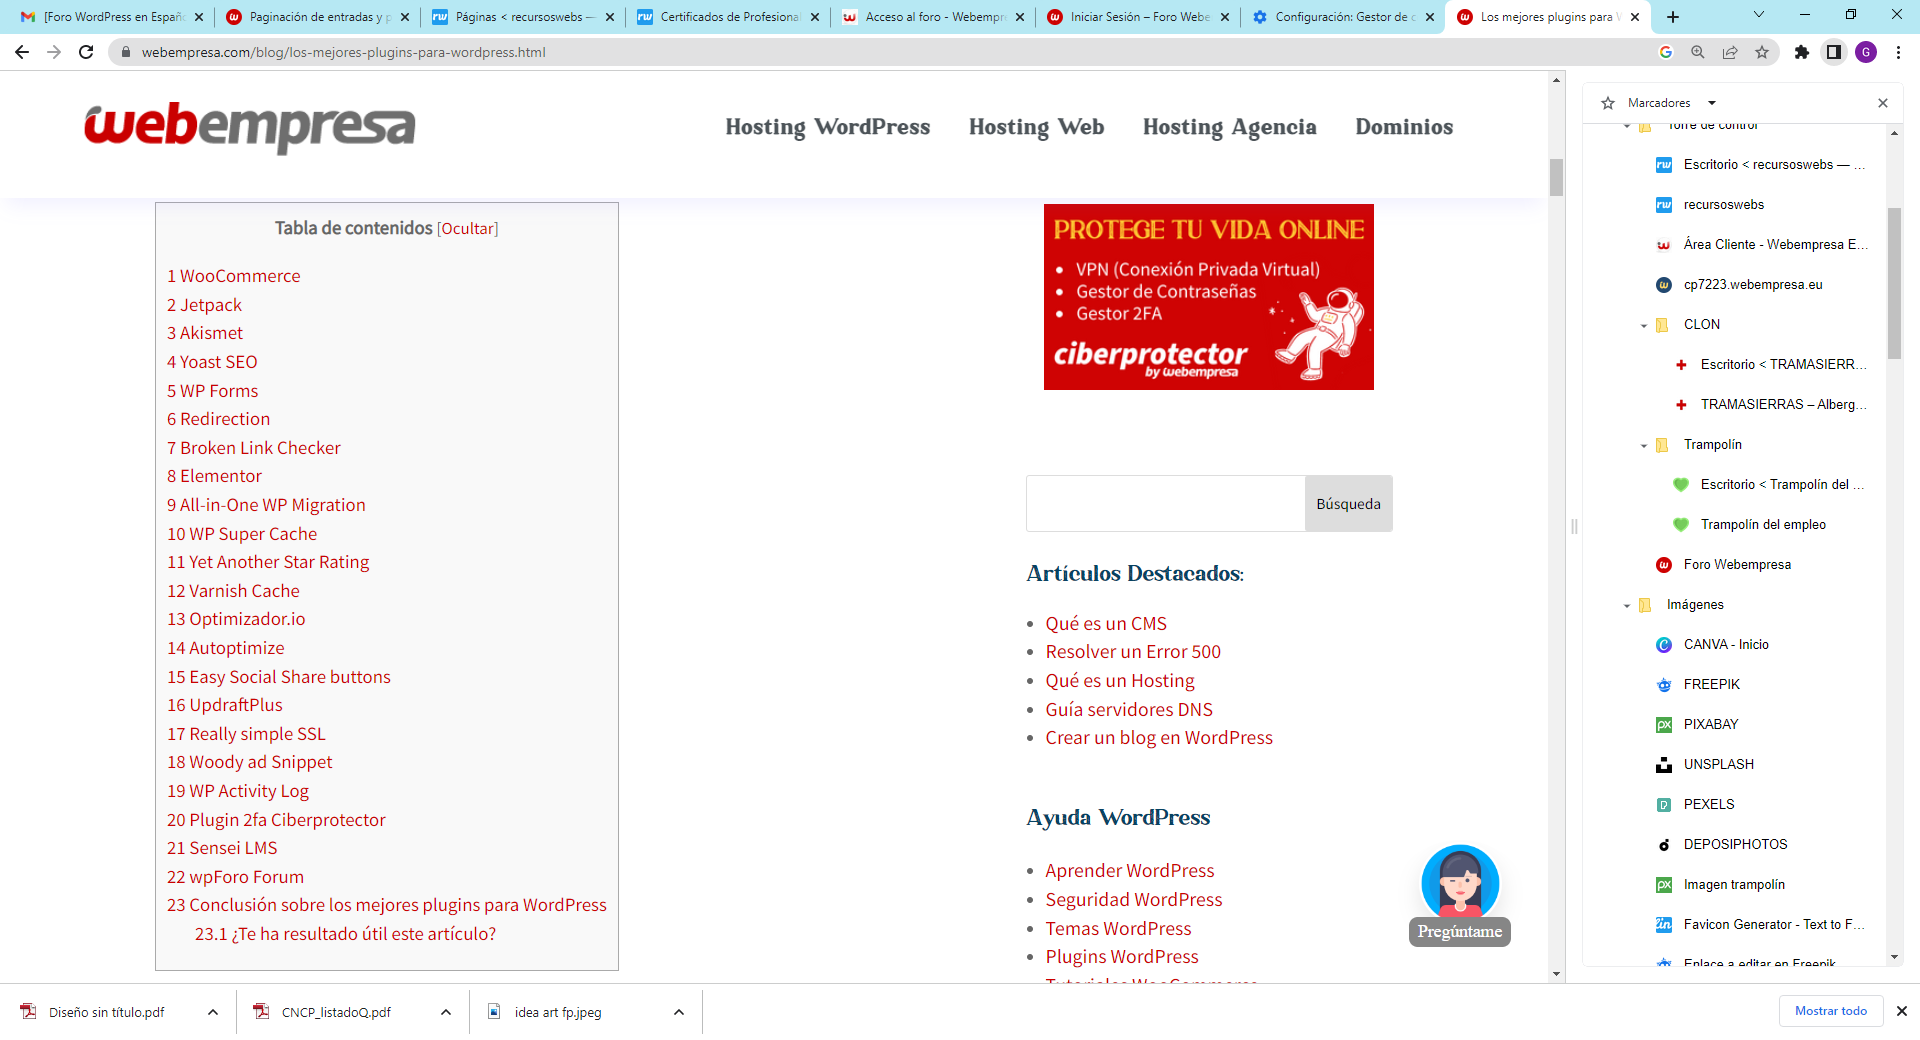Open the browser Extensions puzzle icon

click(1802, 52)
